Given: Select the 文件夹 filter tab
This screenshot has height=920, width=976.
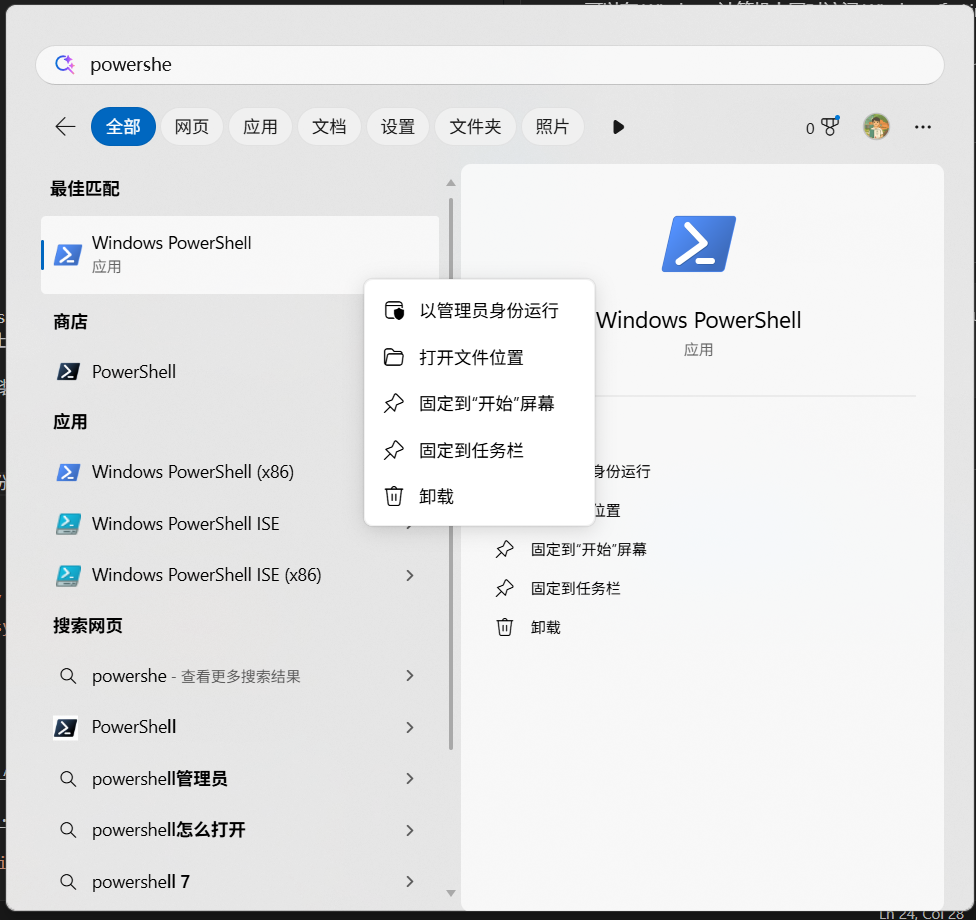Looking at the screenshot, I should pos(475,127).
